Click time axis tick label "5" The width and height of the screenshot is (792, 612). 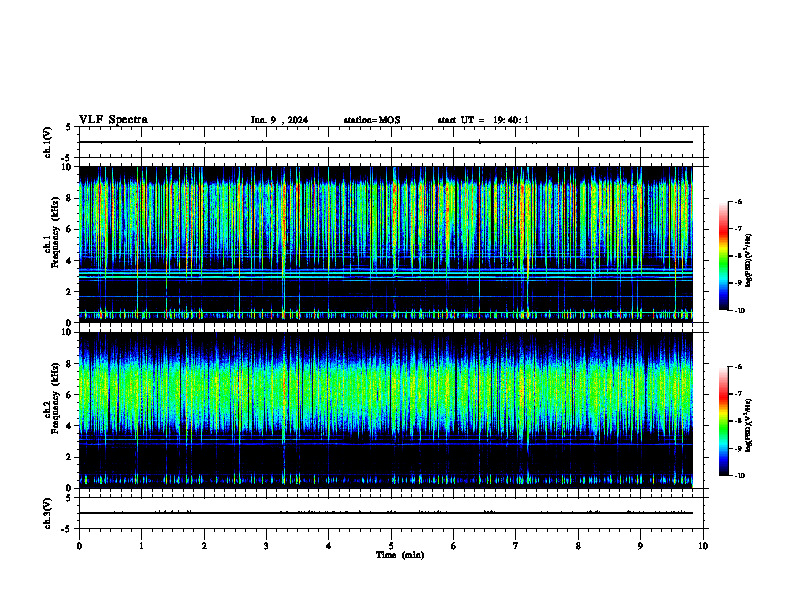click(391, 546)
